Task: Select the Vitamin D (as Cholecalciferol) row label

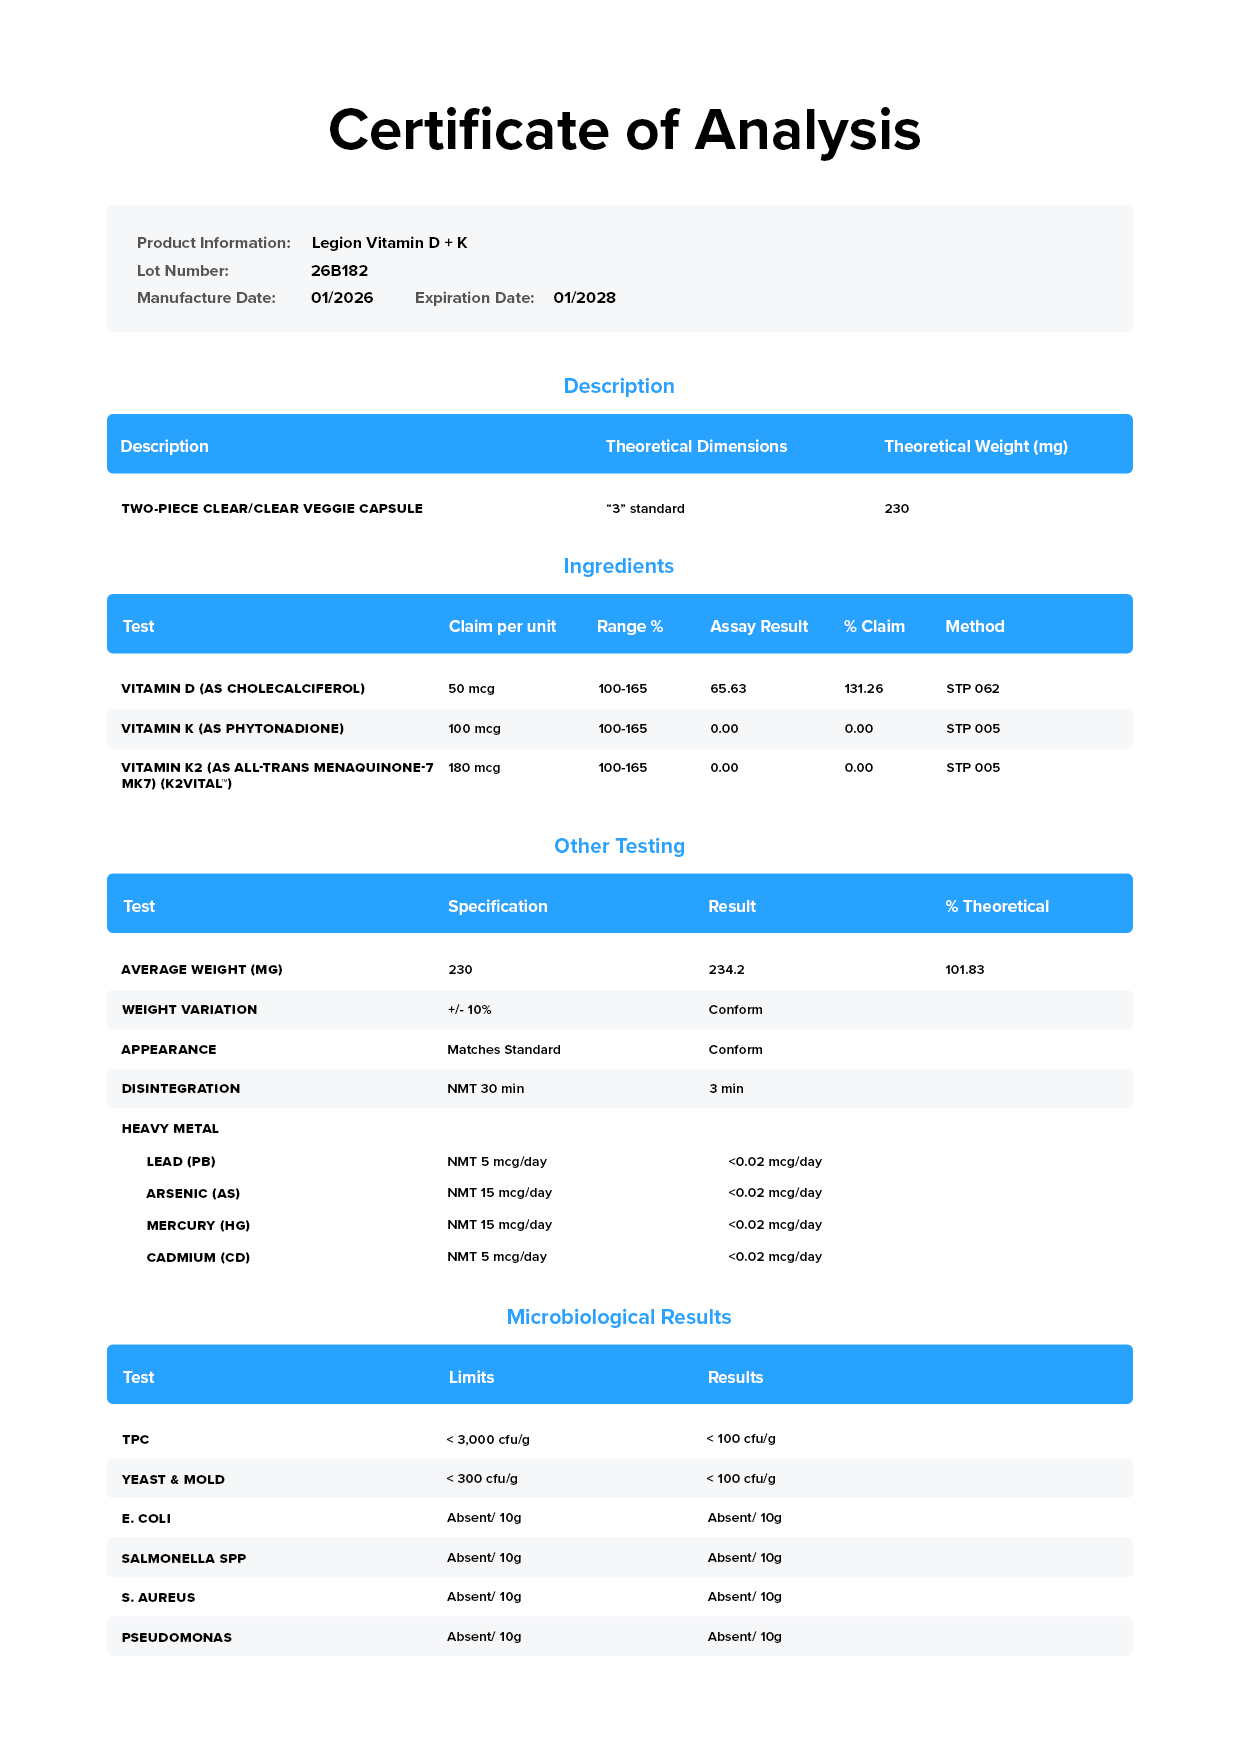Action: [x=243, y=689]
